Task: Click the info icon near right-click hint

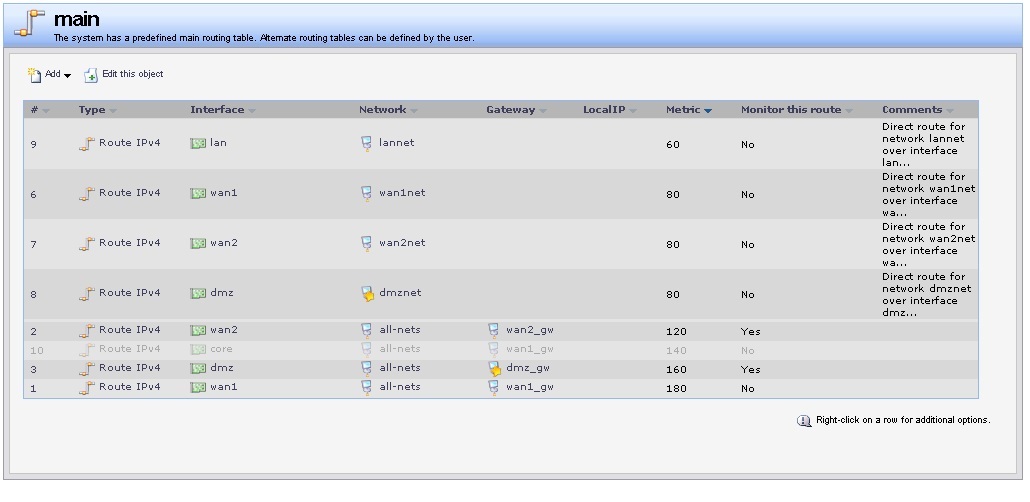Action: click(x=803, y=421)
